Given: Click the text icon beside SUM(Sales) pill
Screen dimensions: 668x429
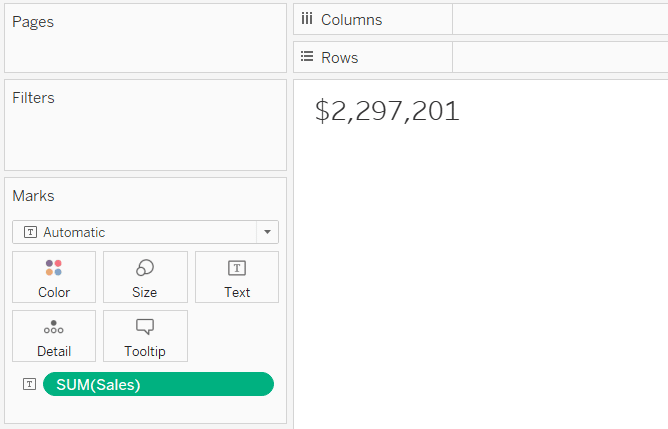Looking at the screenshot, I should [x=29, y=384].
